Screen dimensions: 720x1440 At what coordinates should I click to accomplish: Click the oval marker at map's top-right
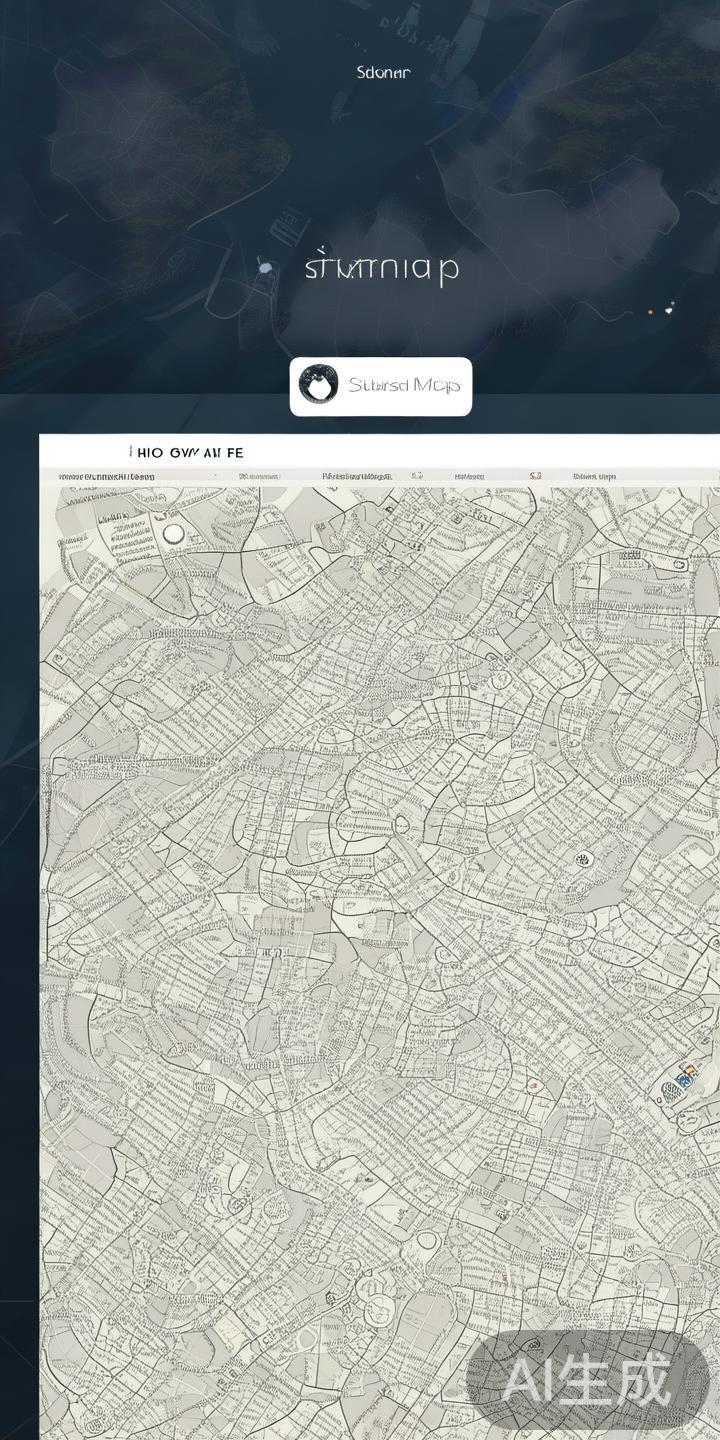679,564
